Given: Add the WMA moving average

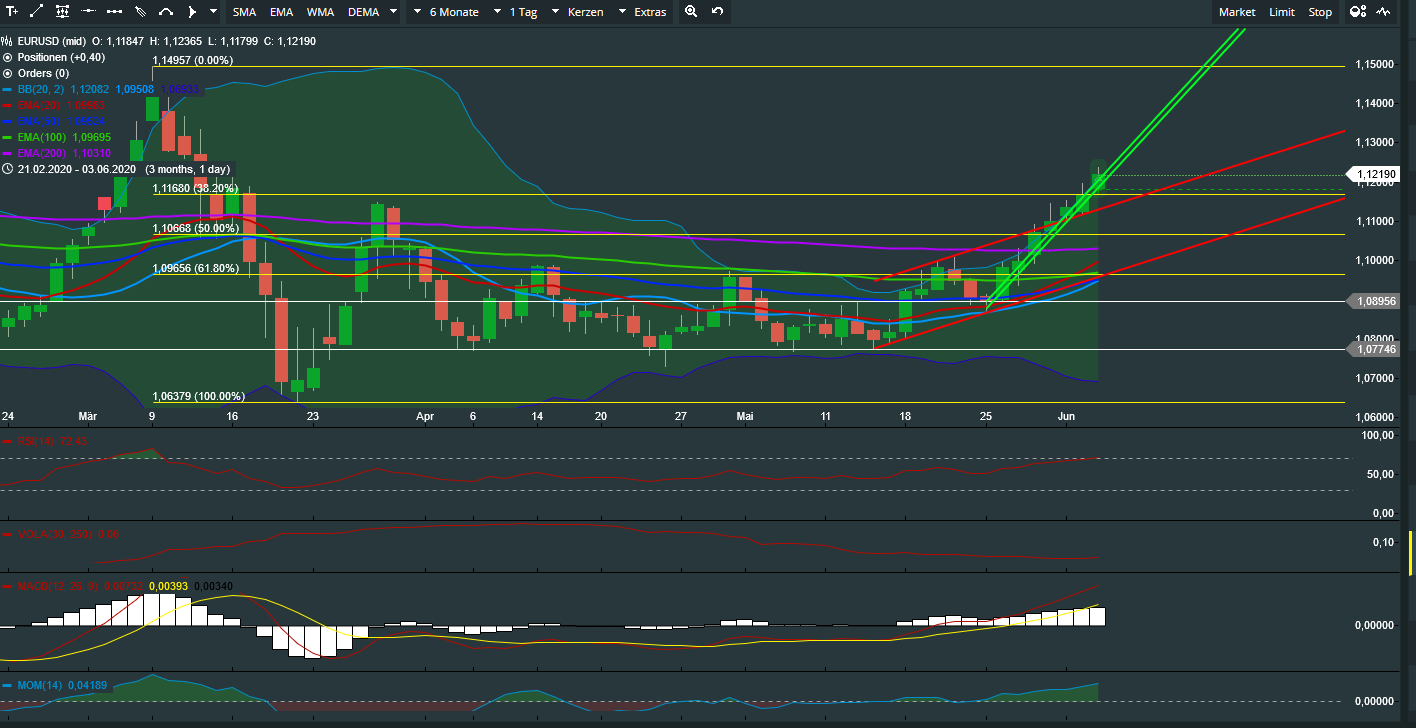Looking at the screenshot, I should [321, 12].
